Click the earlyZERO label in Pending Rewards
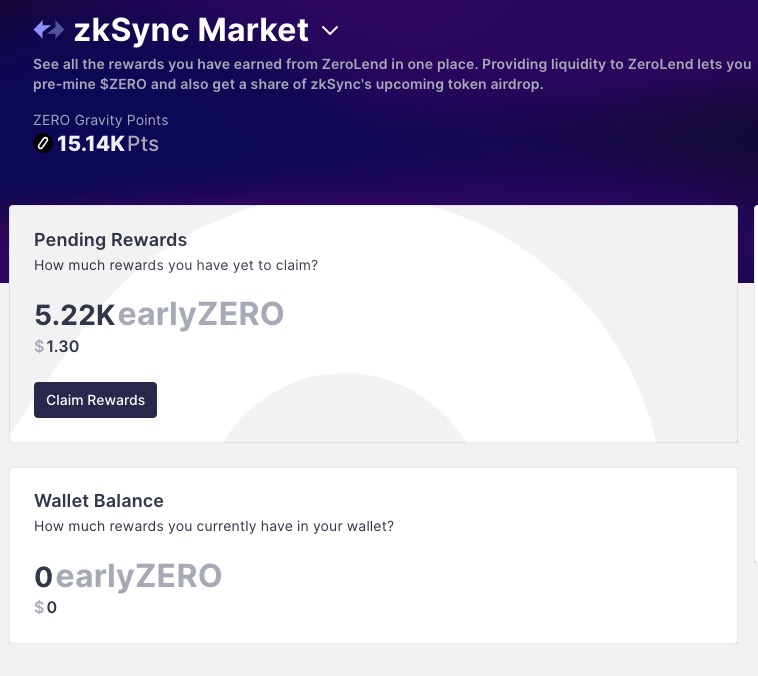Image resolution: width=758 pixels, height=676 pixels. [201, 315]
